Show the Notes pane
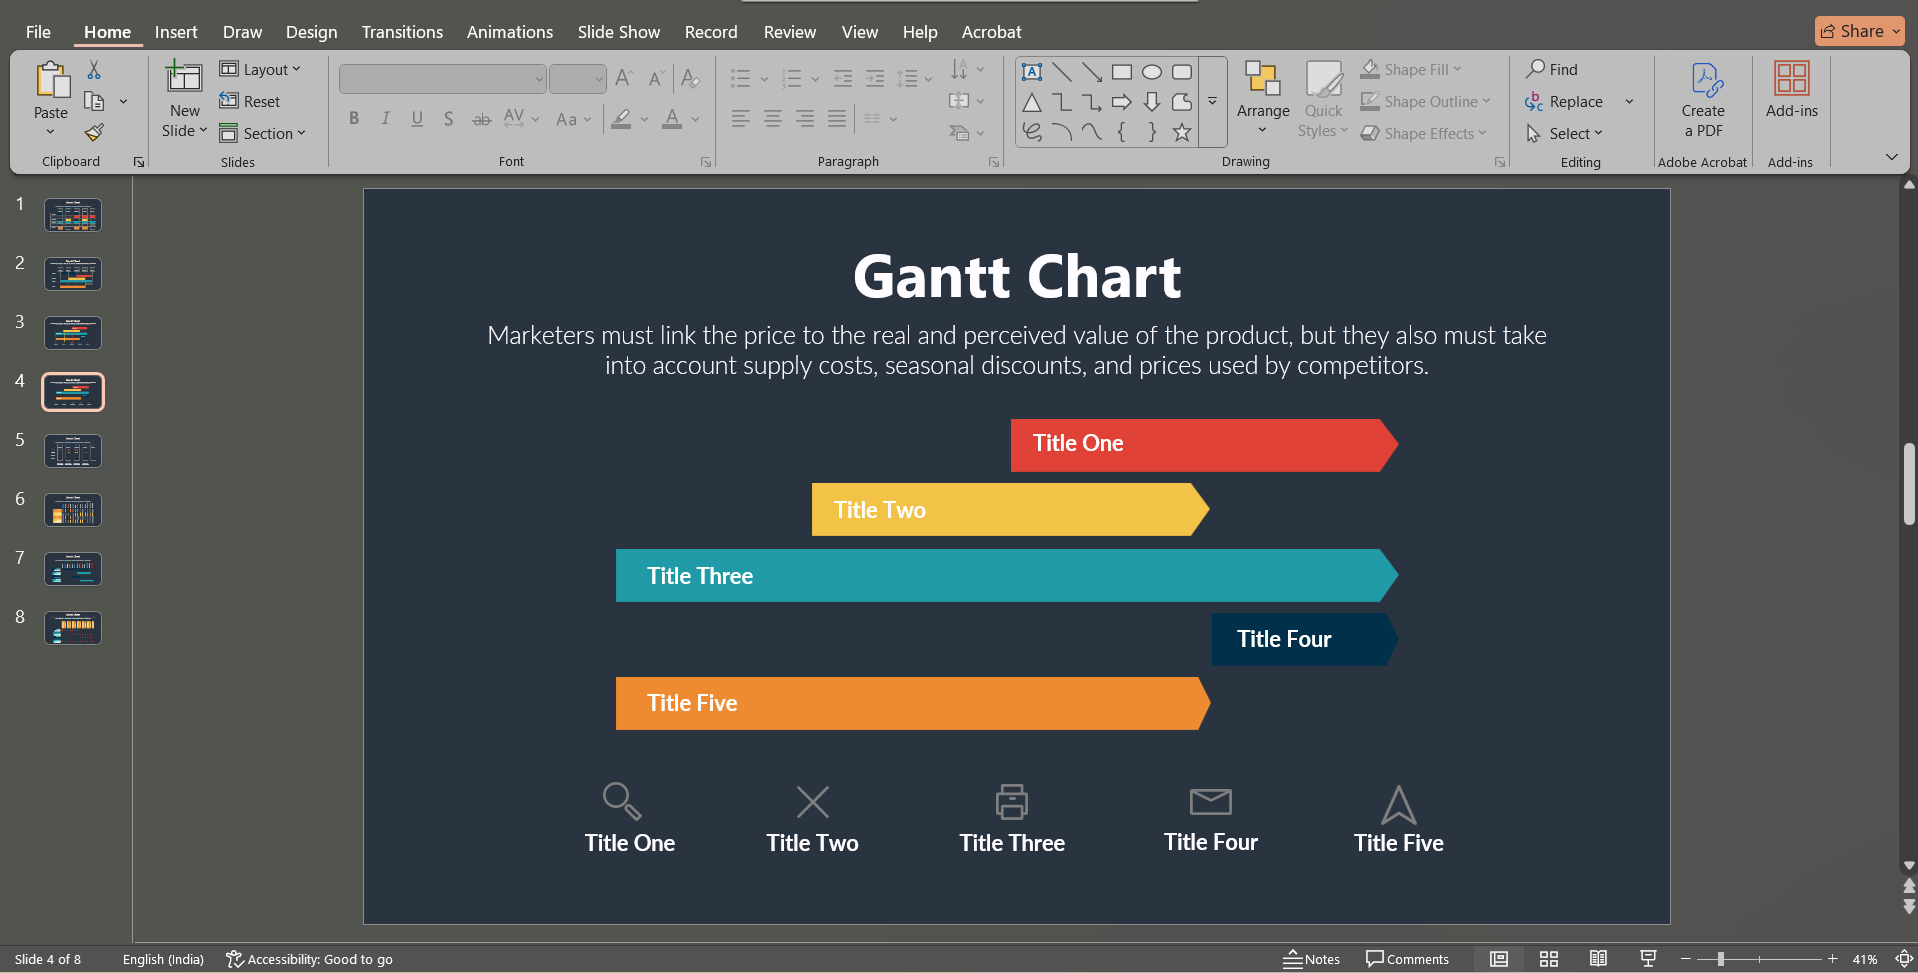1918x973 pixels. coord(1312,958)
